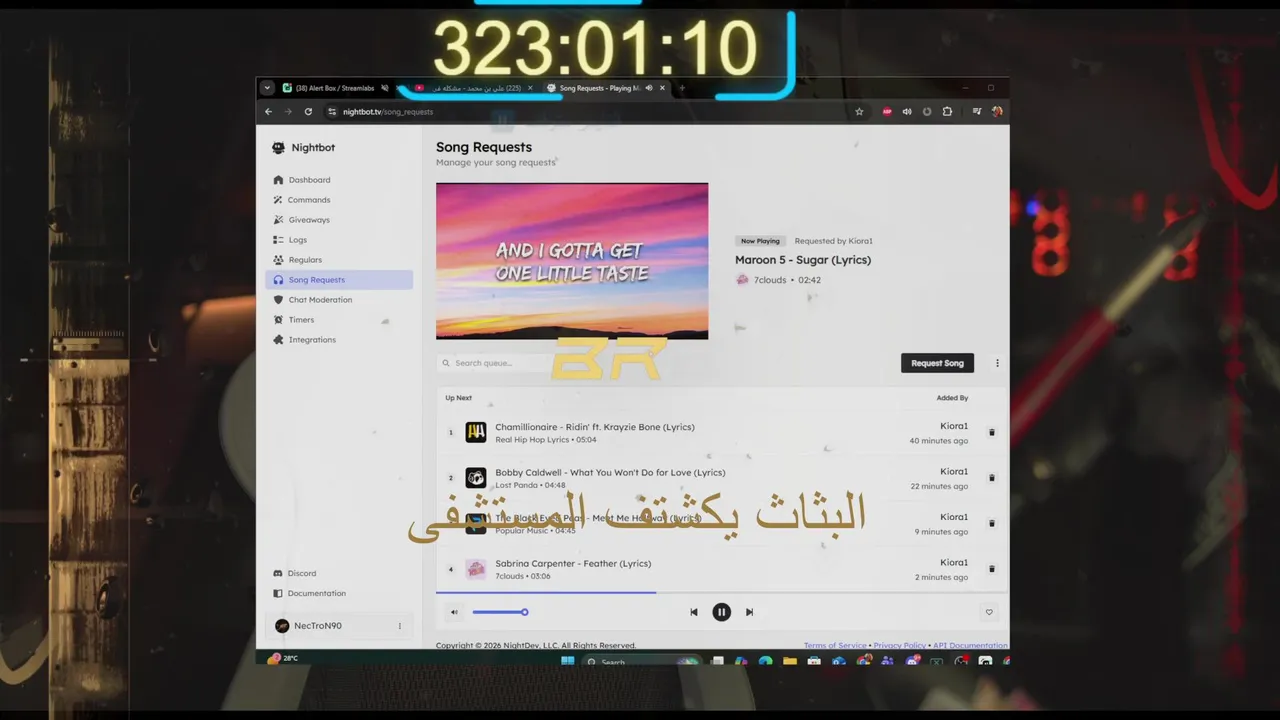
Task: Open the API Documentation link
Action: coord(970,646)
